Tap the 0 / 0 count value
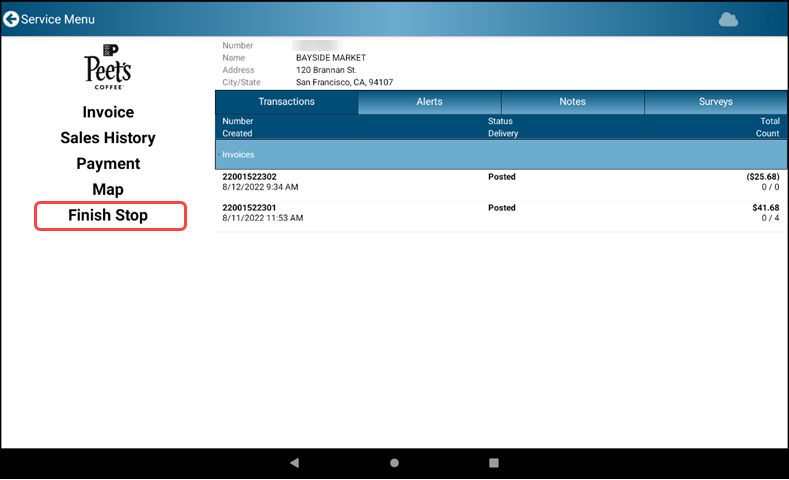Image resolution: width=789 pixels, height=480 pixels. pos(770,187)
